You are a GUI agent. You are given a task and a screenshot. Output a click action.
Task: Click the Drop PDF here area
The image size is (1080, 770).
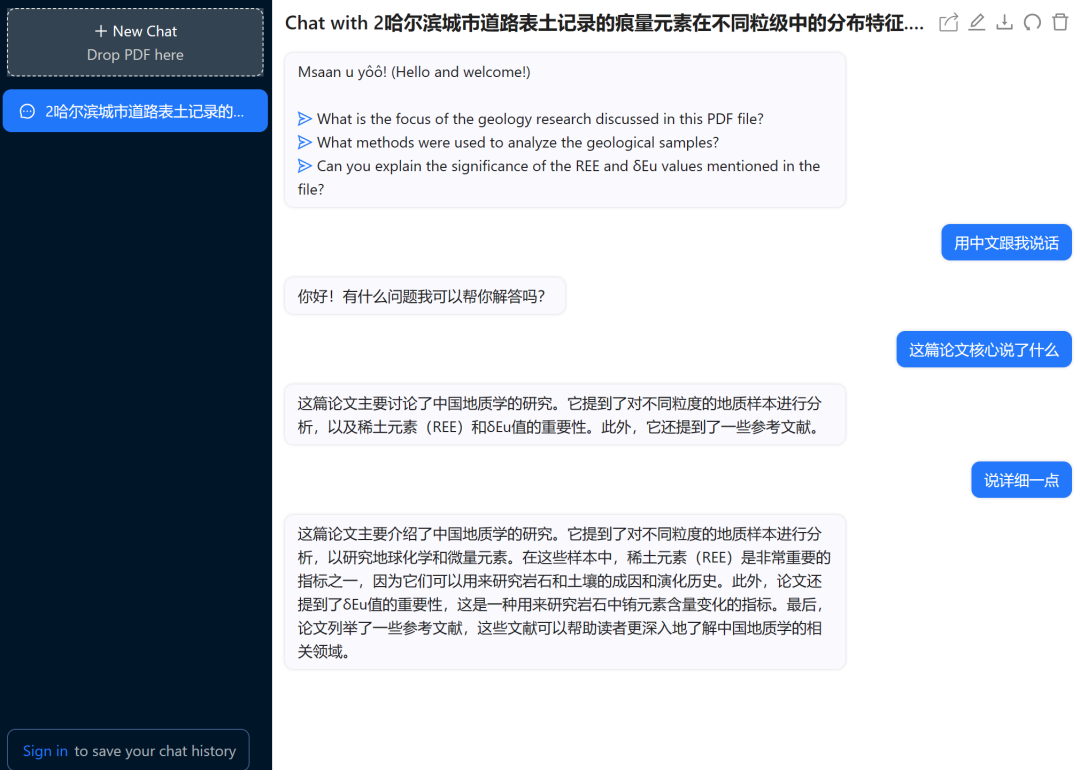(x=135, y=55)
